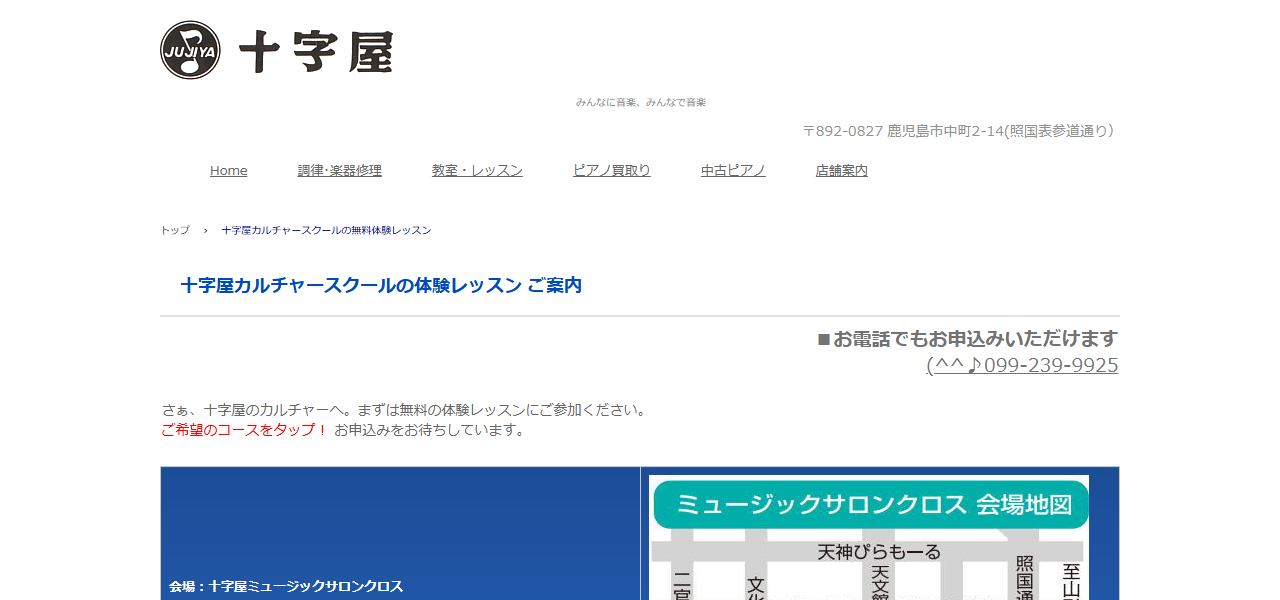
Task: Click the ■お電話でもお申込みいただけます text
Action: [x=968, y=338]
